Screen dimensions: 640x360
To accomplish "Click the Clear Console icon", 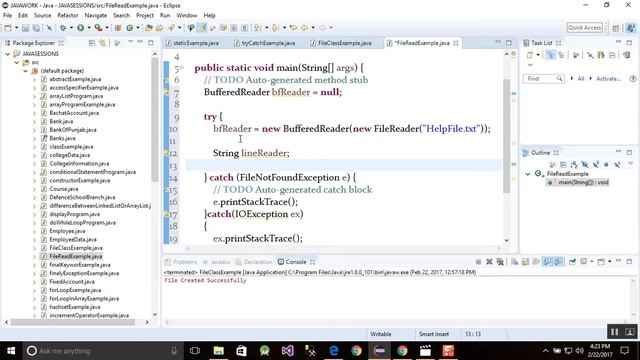I will coord(515,262).
